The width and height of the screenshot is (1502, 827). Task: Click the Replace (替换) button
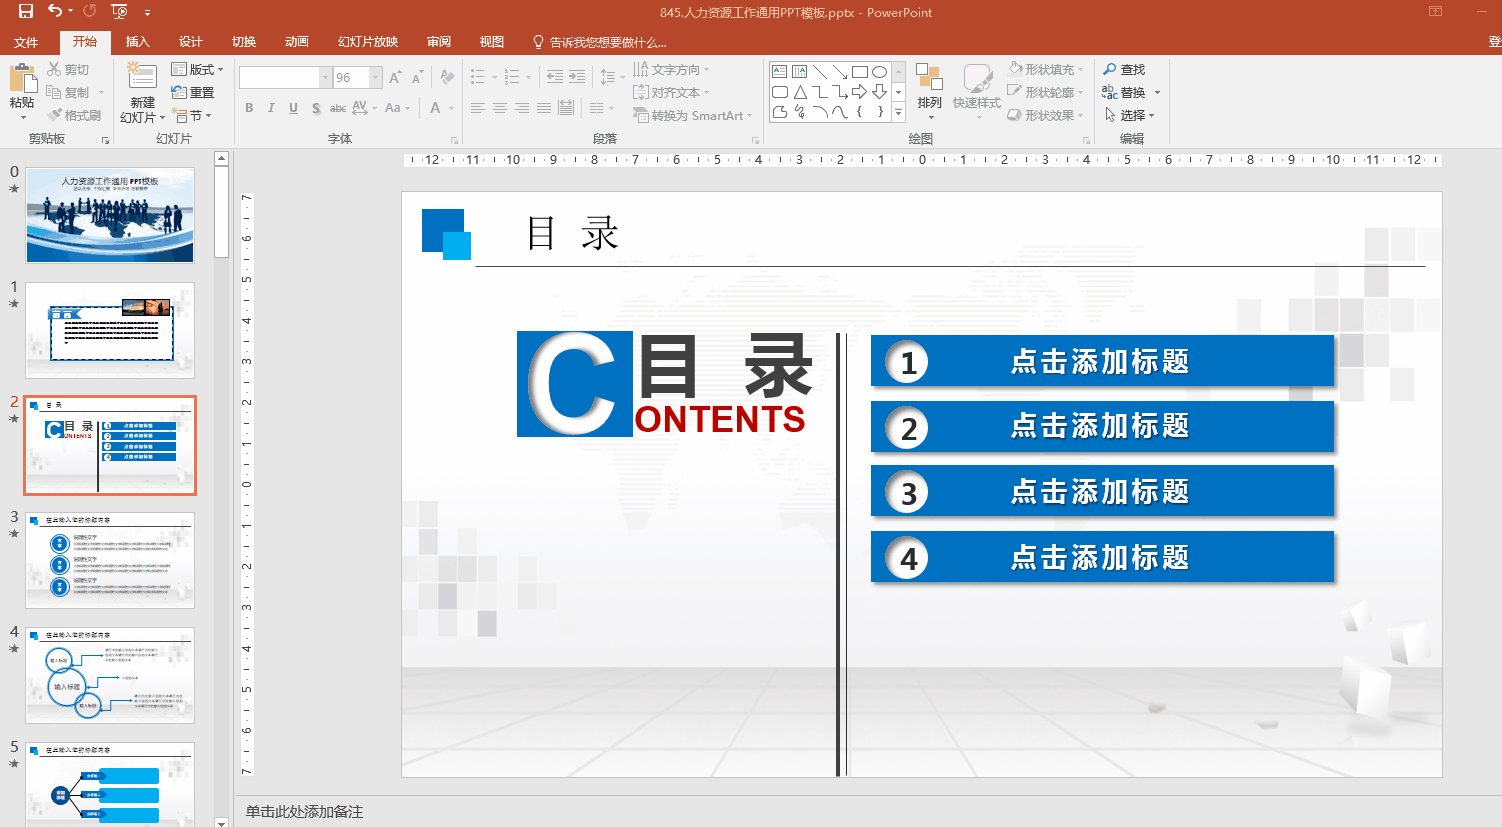click(x=1124, y=93)
